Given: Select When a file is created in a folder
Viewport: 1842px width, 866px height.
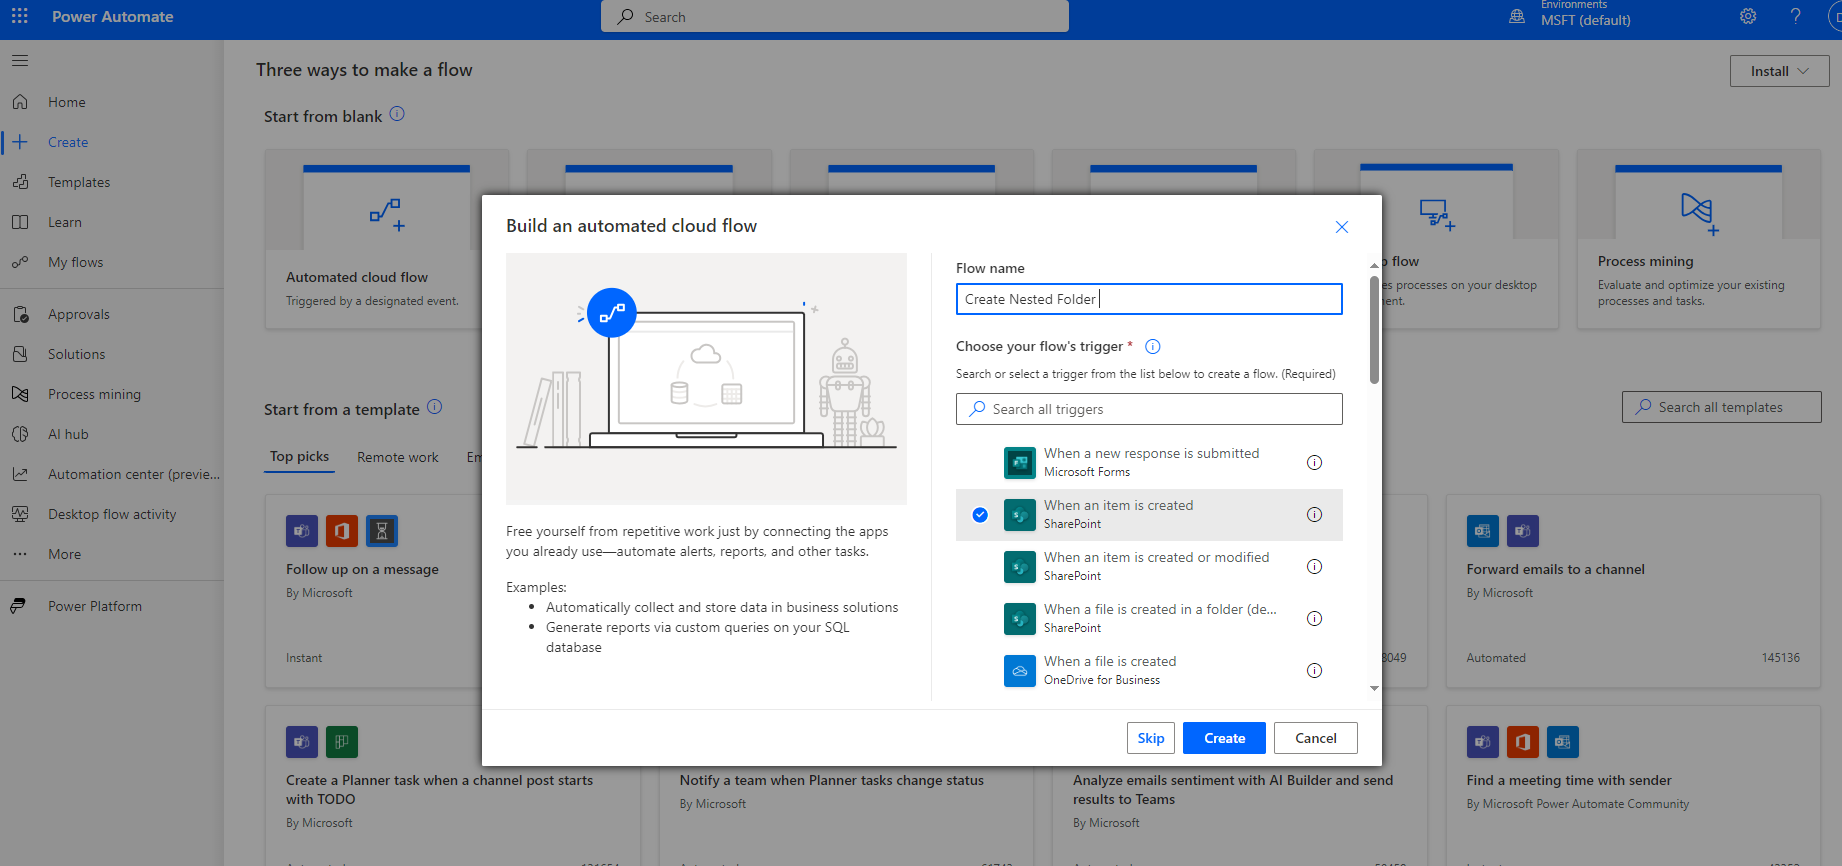Looking at the screenshot, I should pos(1149,619).
